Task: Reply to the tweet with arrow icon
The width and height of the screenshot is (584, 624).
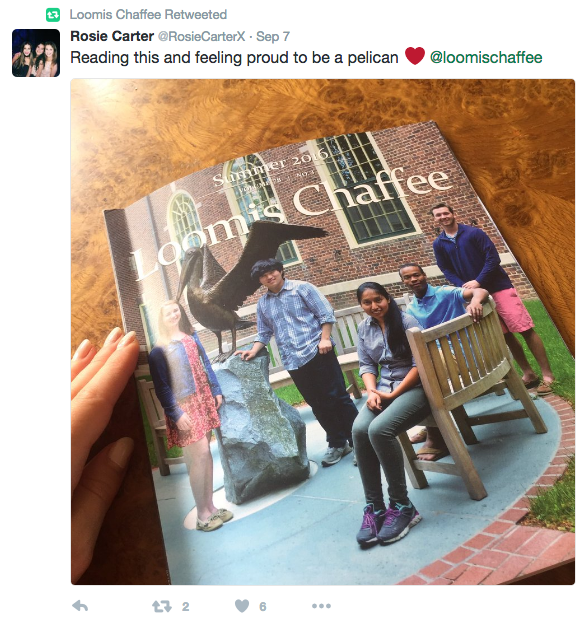Action: coord(80,606)
